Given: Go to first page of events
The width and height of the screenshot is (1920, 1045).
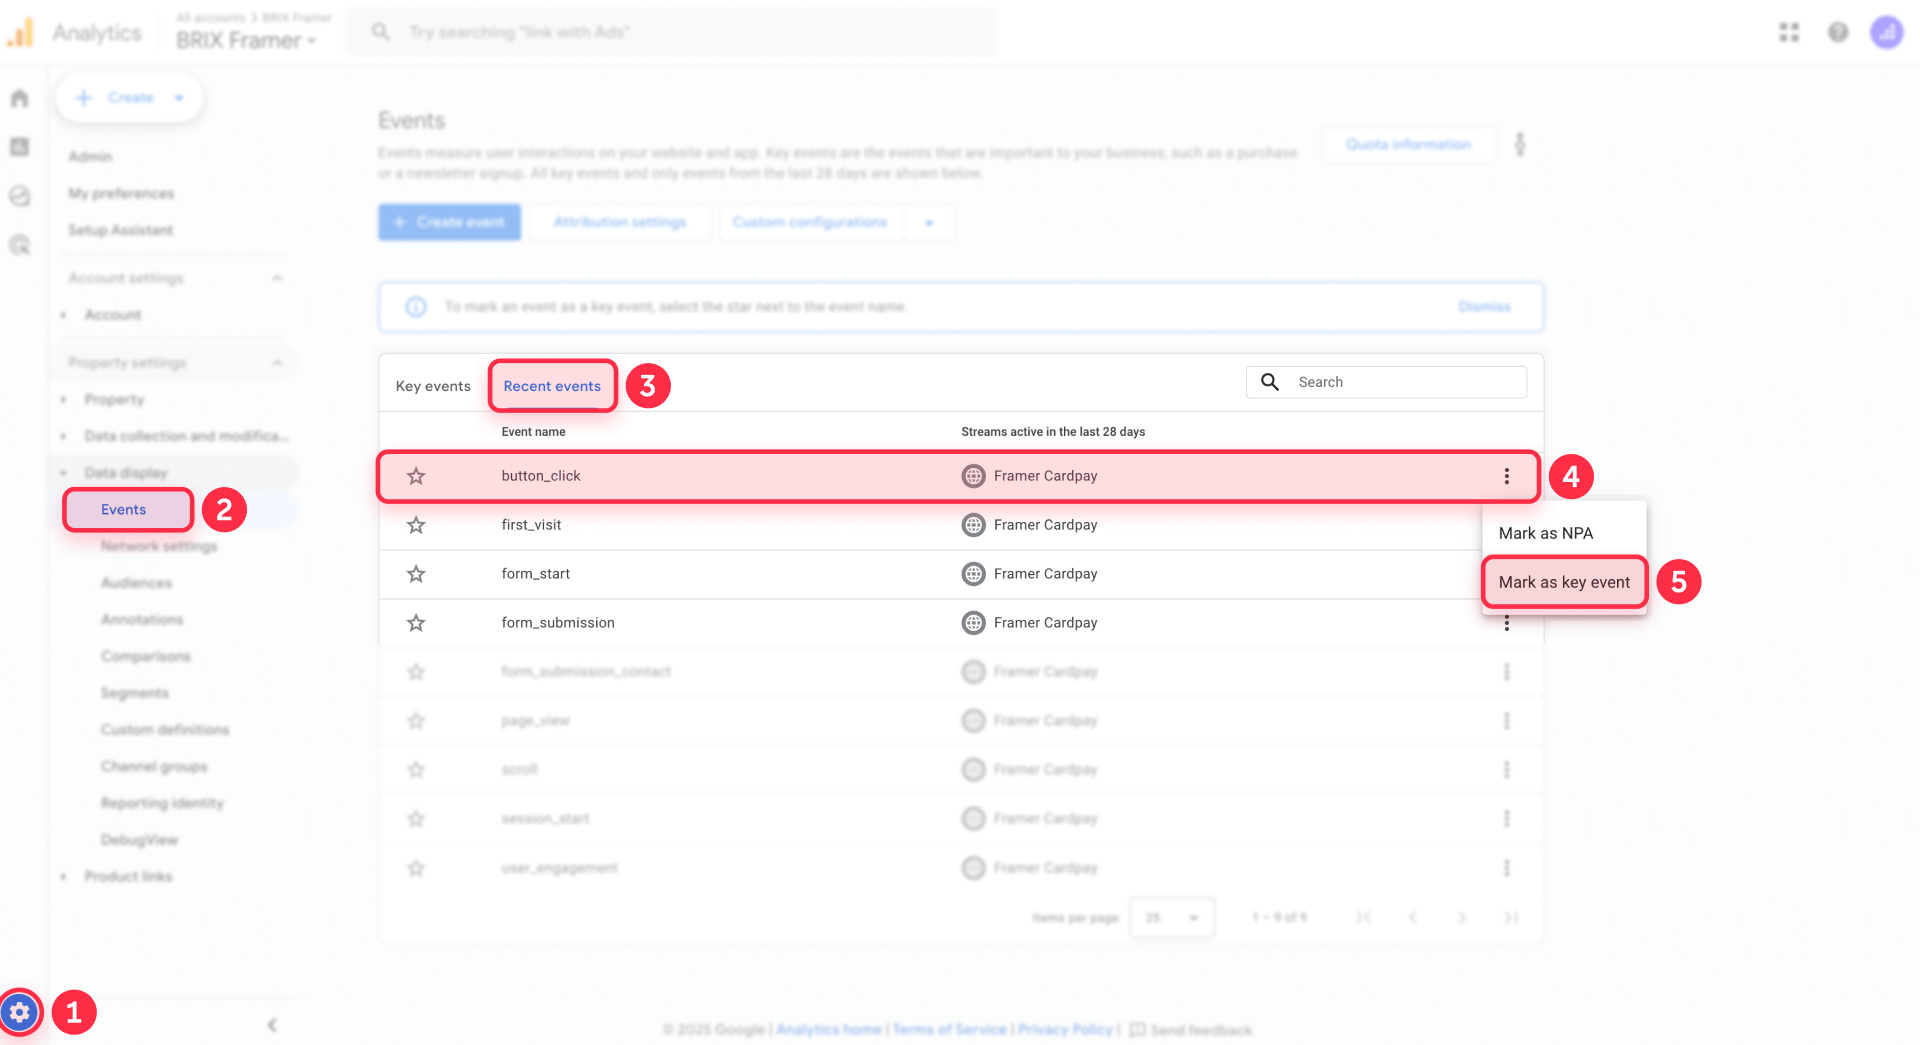Looking at the screenshot, I should [x=1364, y=917].
